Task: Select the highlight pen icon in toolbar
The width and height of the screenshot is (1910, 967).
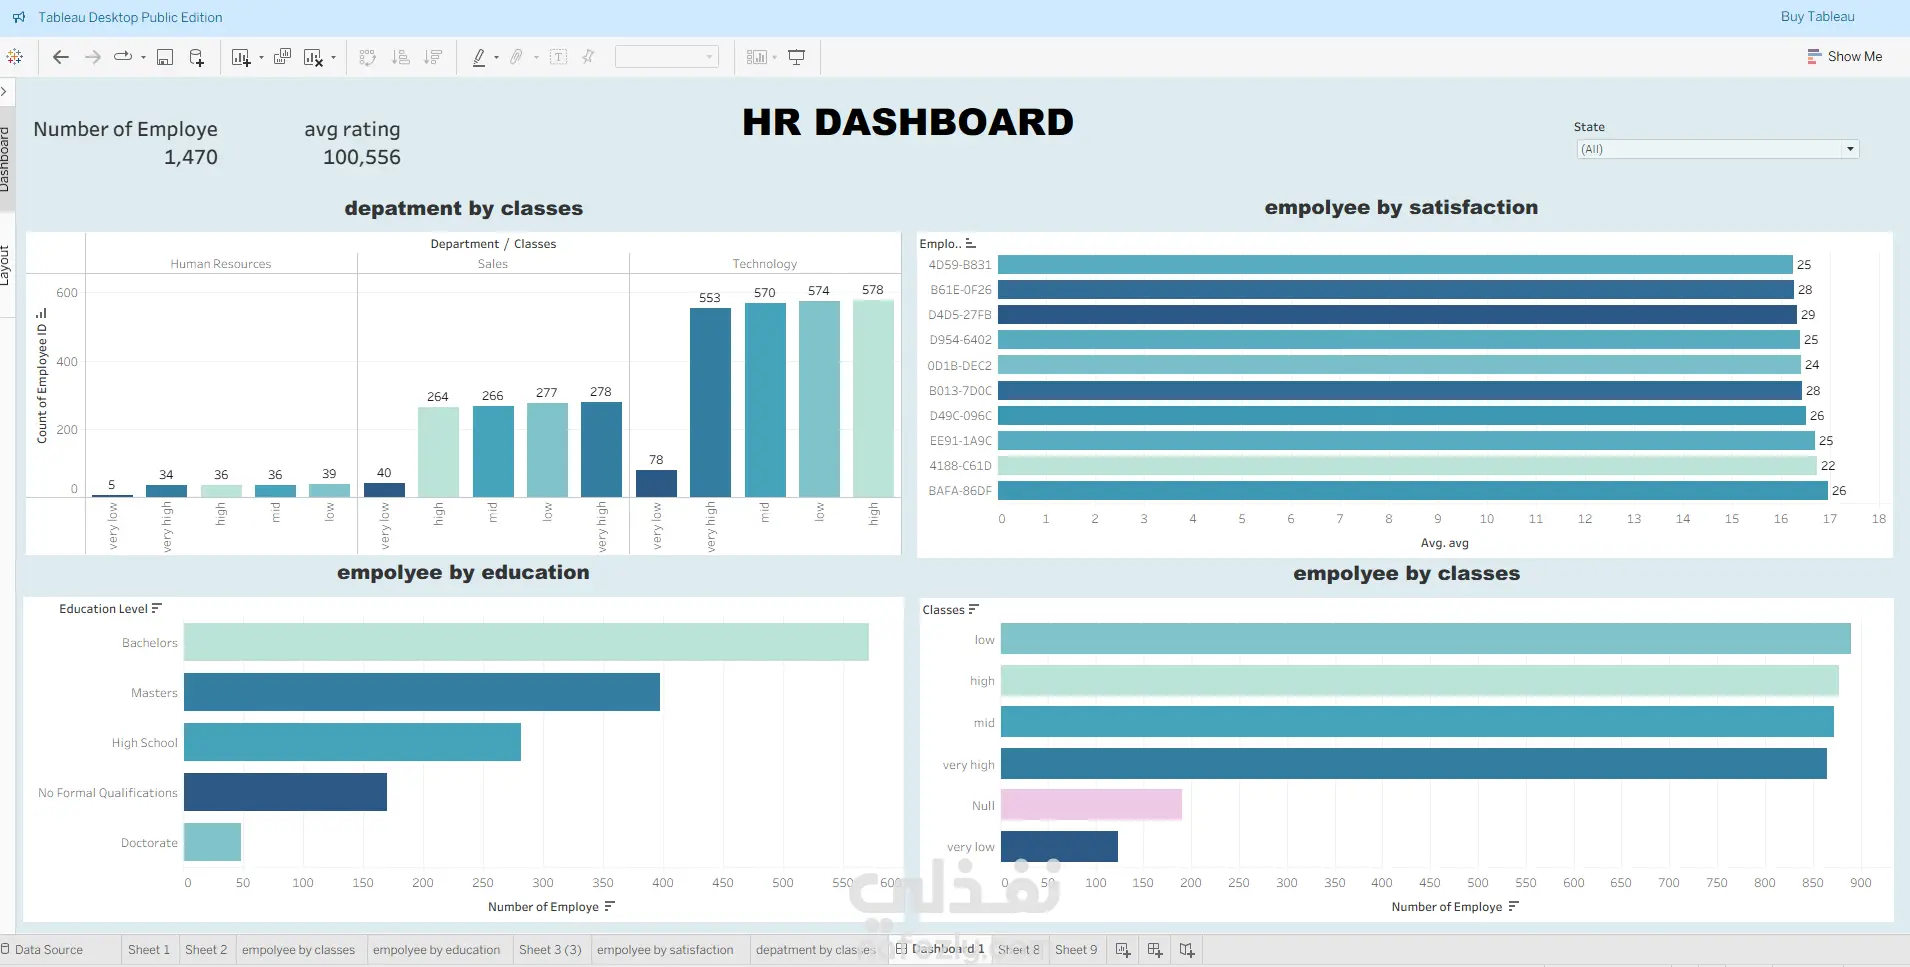Action: click(x=479, y=57)
